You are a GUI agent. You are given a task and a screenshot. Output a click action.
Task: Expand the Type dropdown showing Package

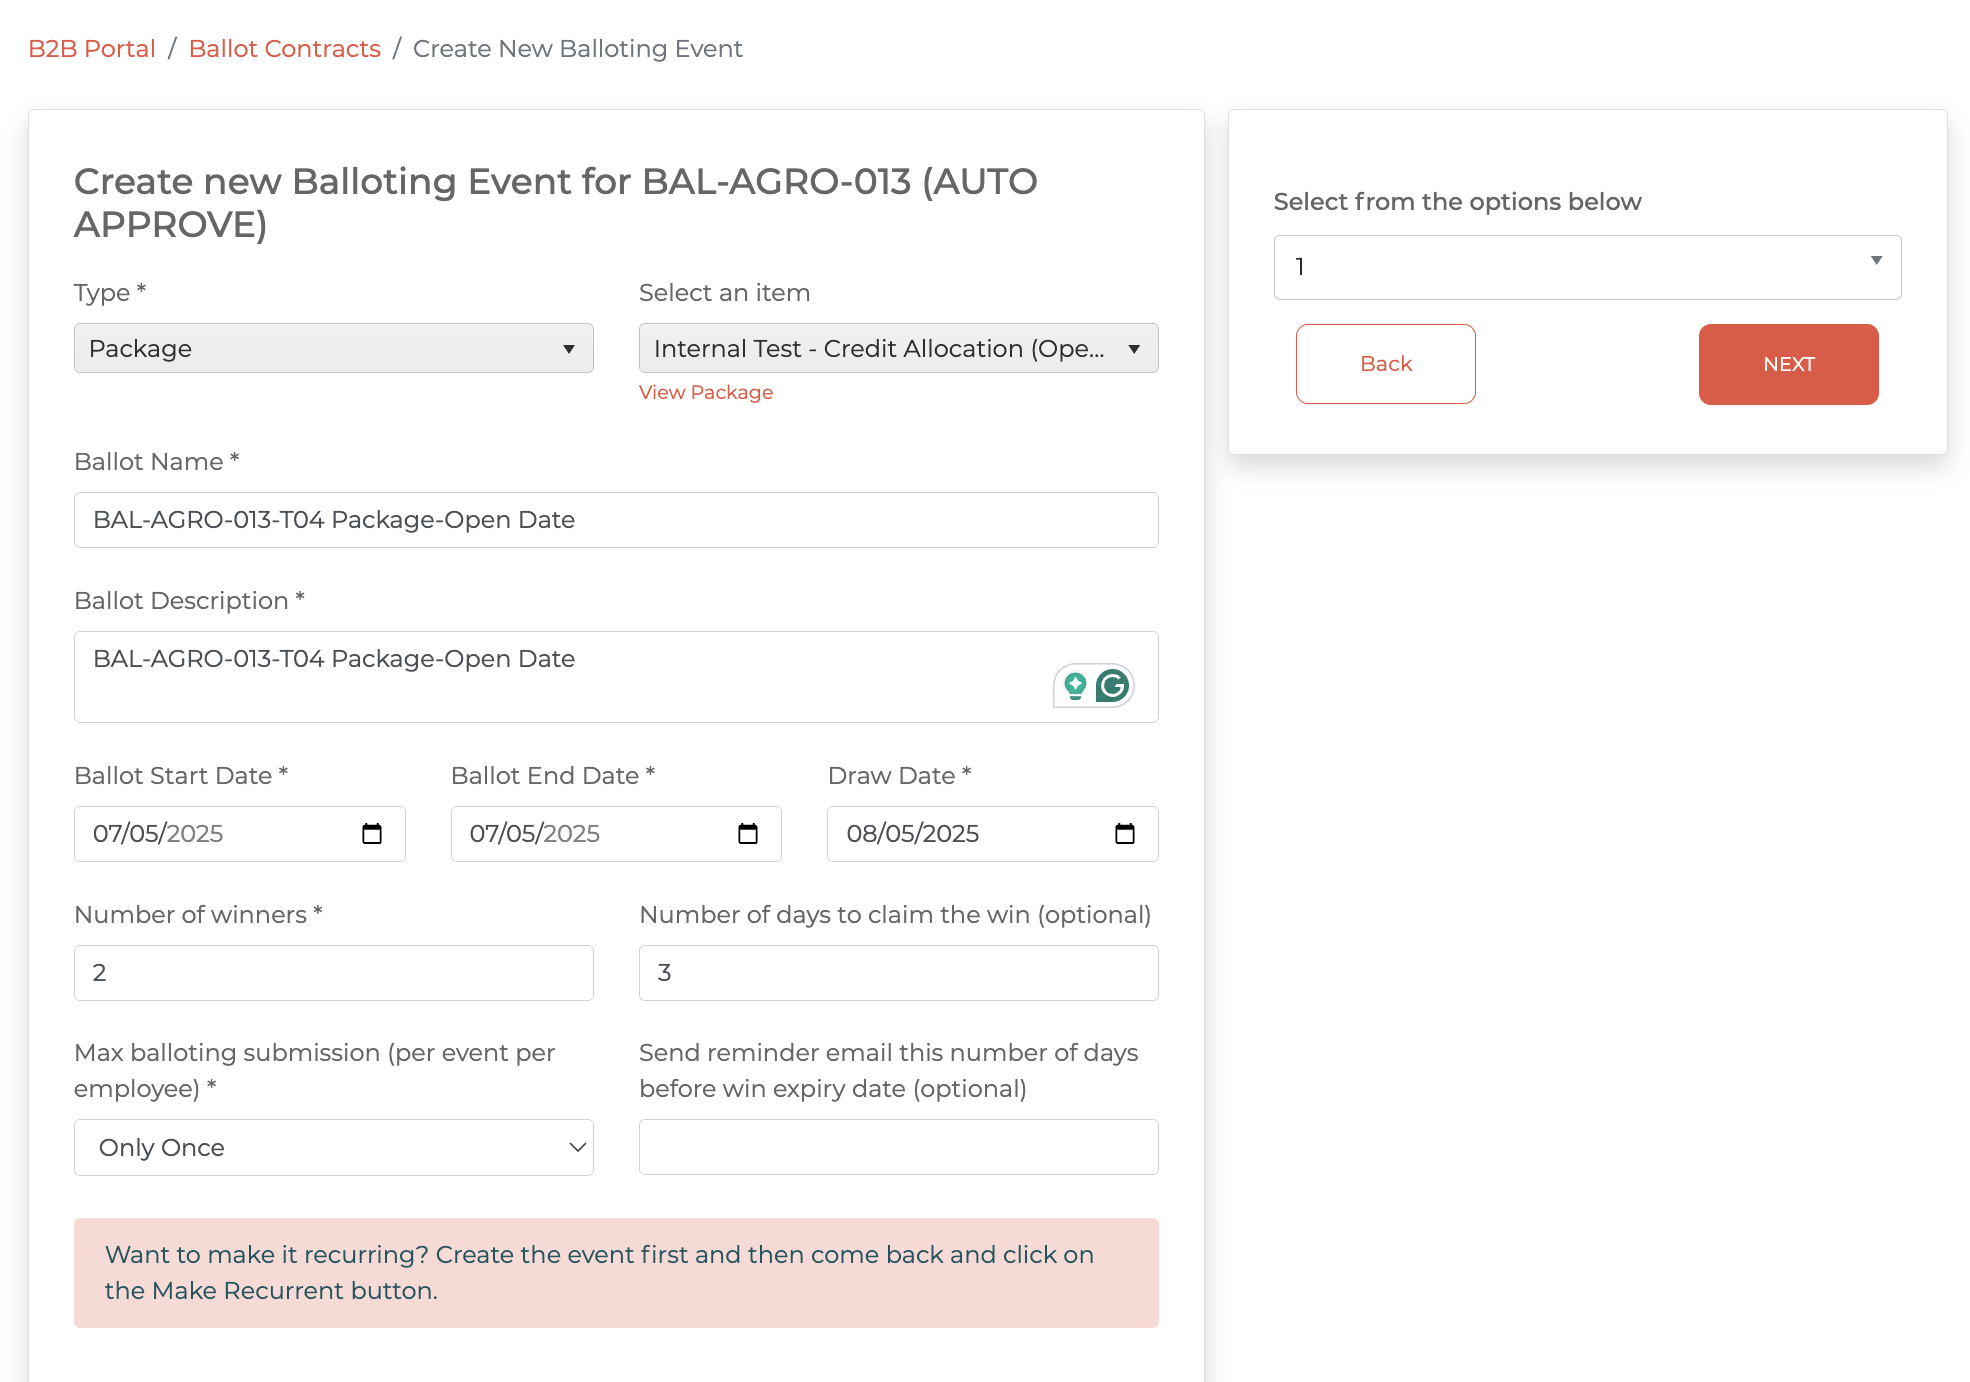333,348
